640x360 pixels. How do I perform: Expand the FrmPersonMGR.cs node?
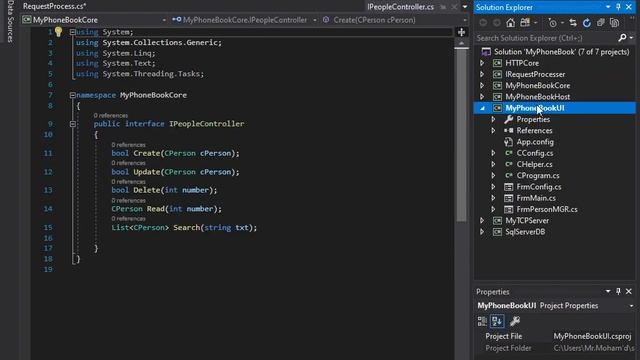[493, 209]
